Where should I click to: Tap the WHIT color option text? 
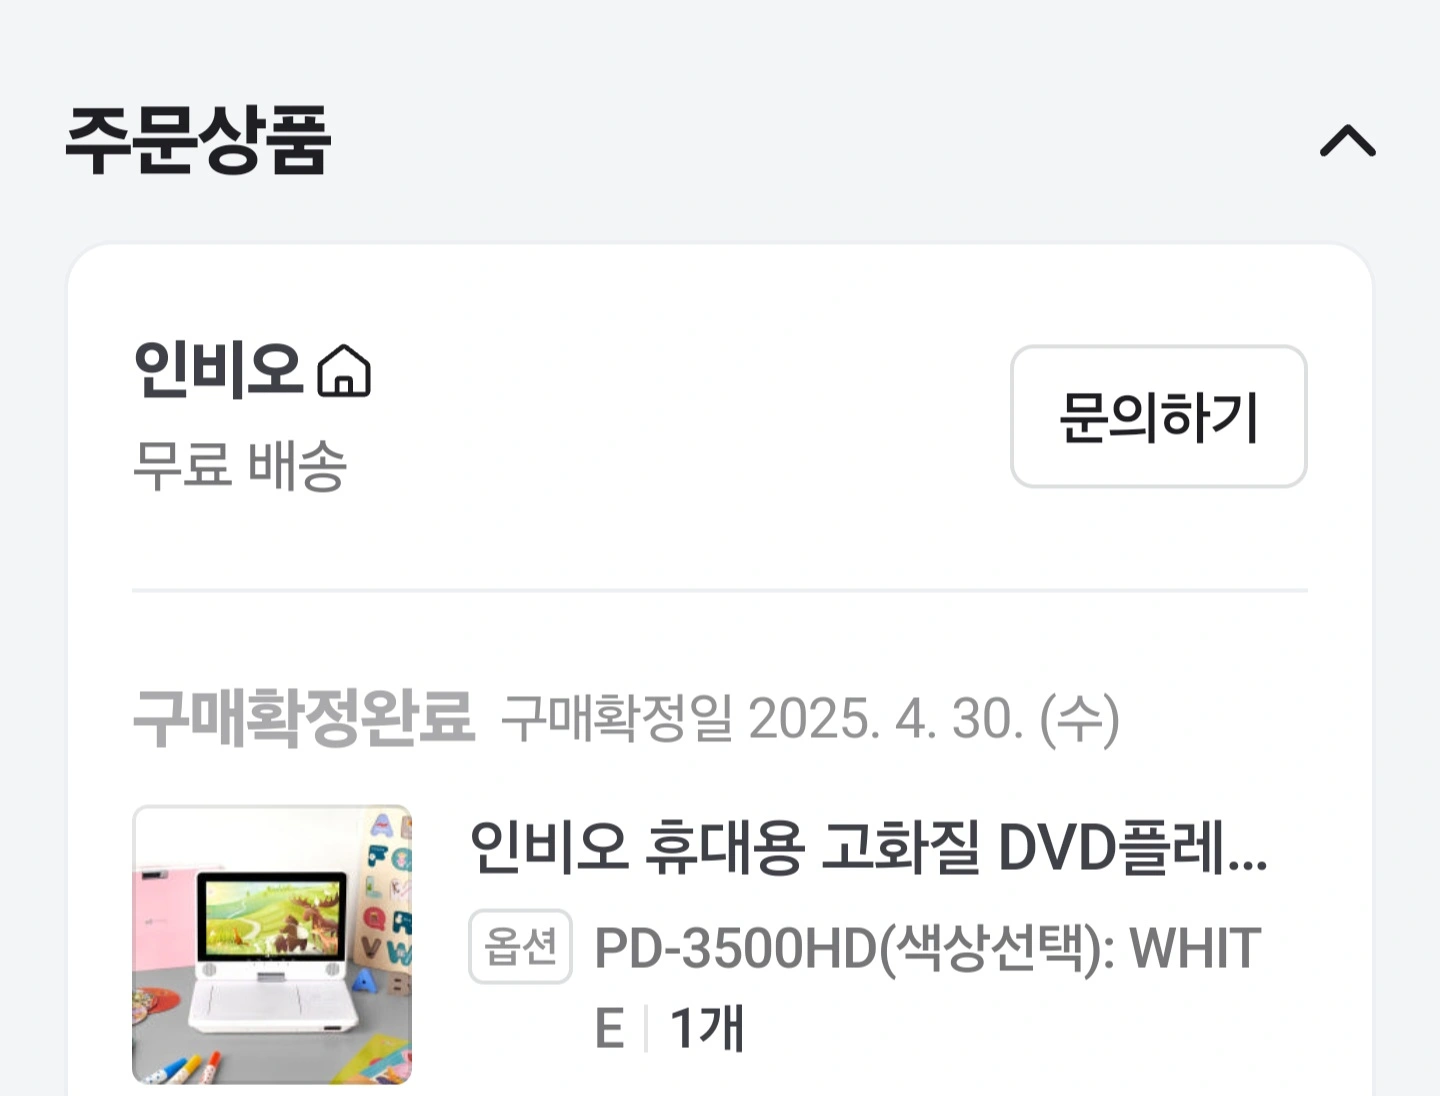tap(1195, 948)
